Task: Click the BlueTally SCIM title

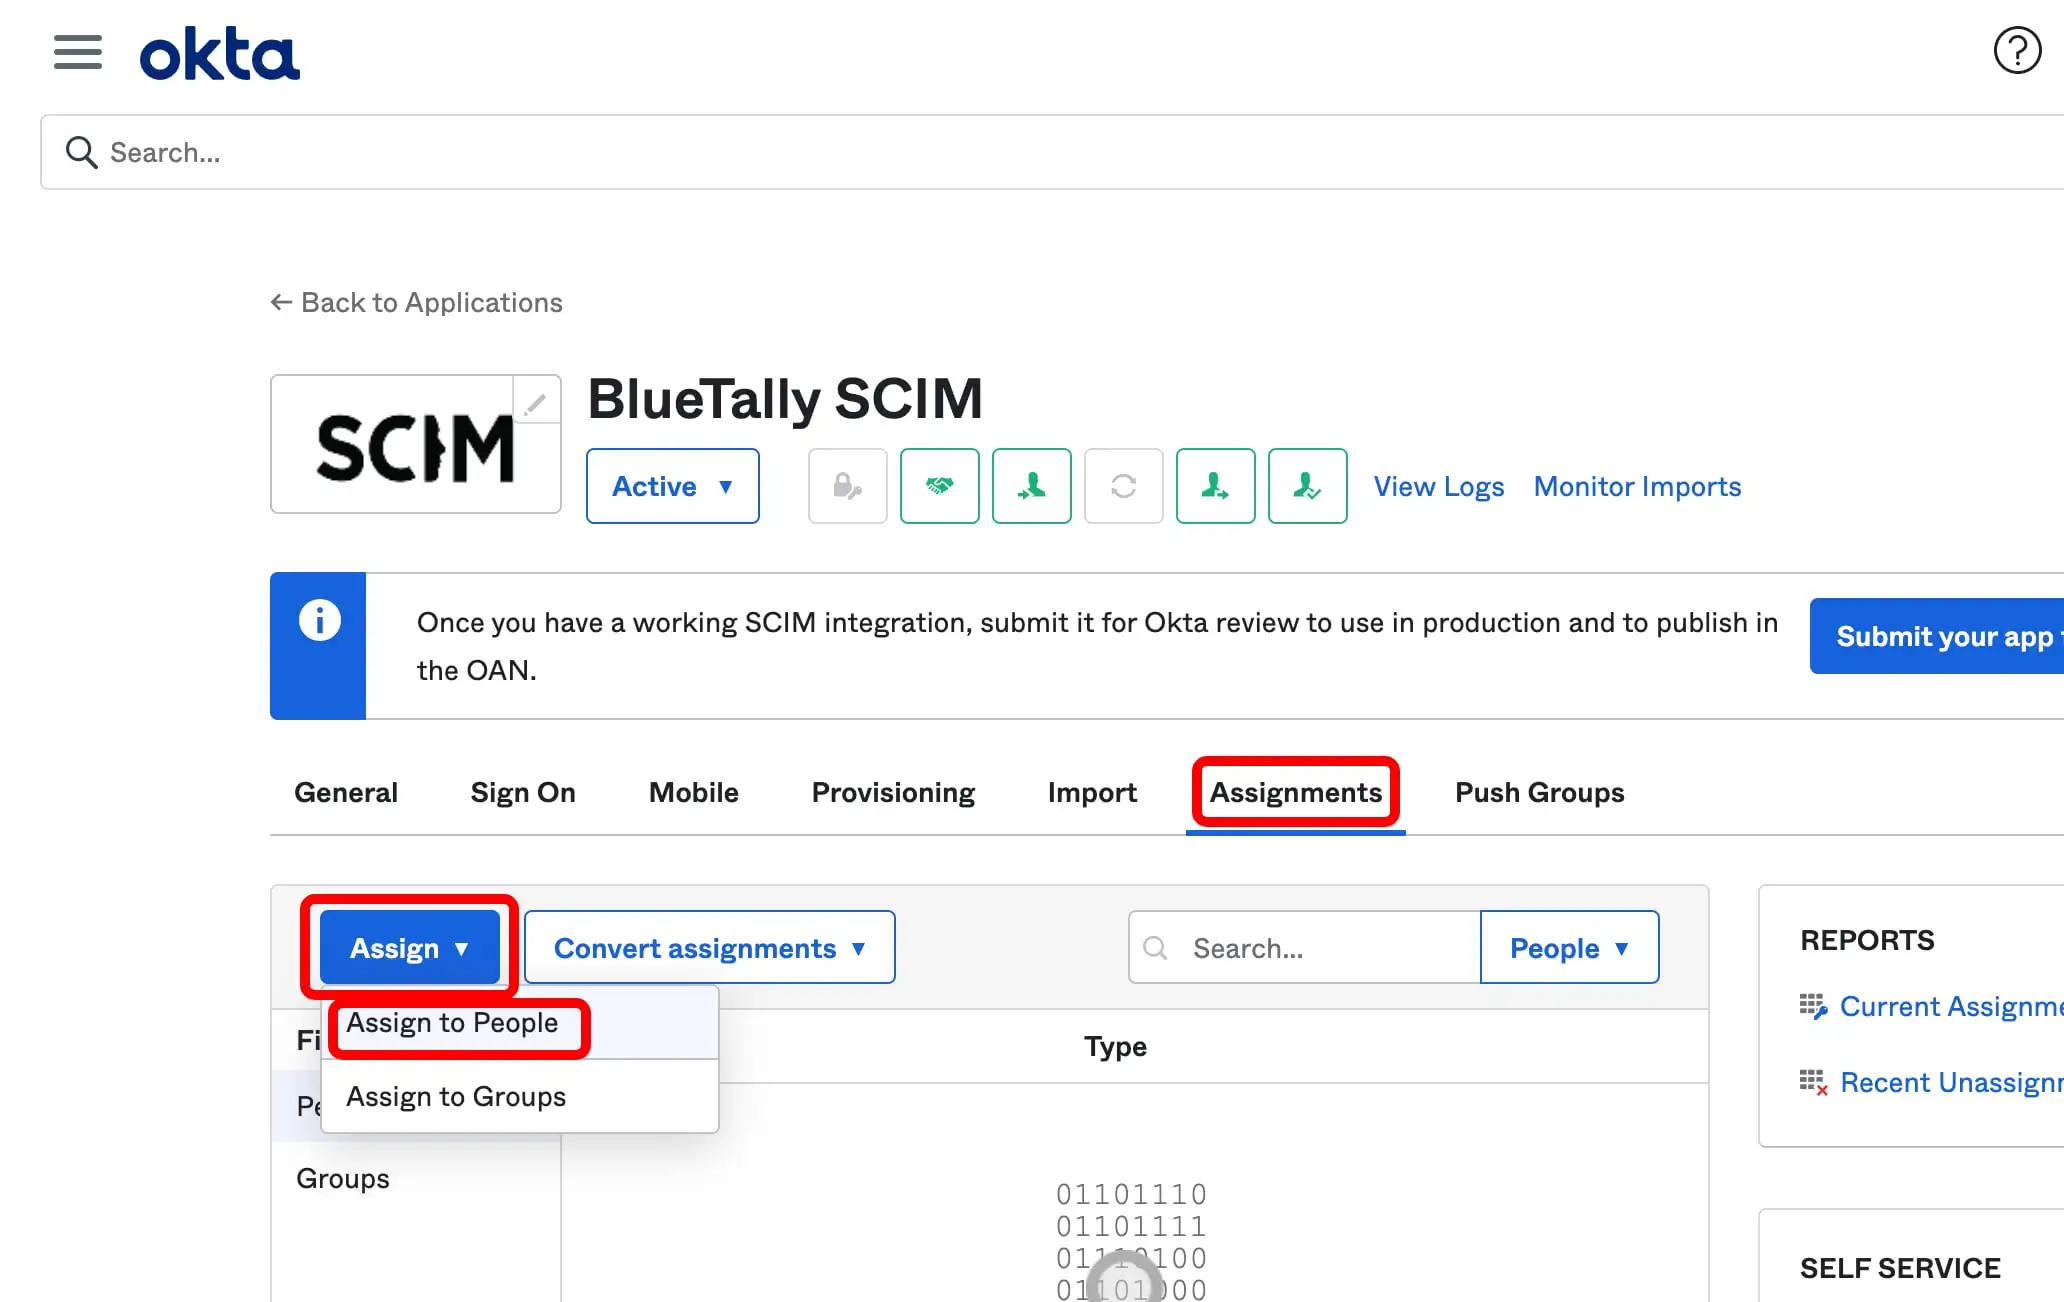Action: [785, 398]
